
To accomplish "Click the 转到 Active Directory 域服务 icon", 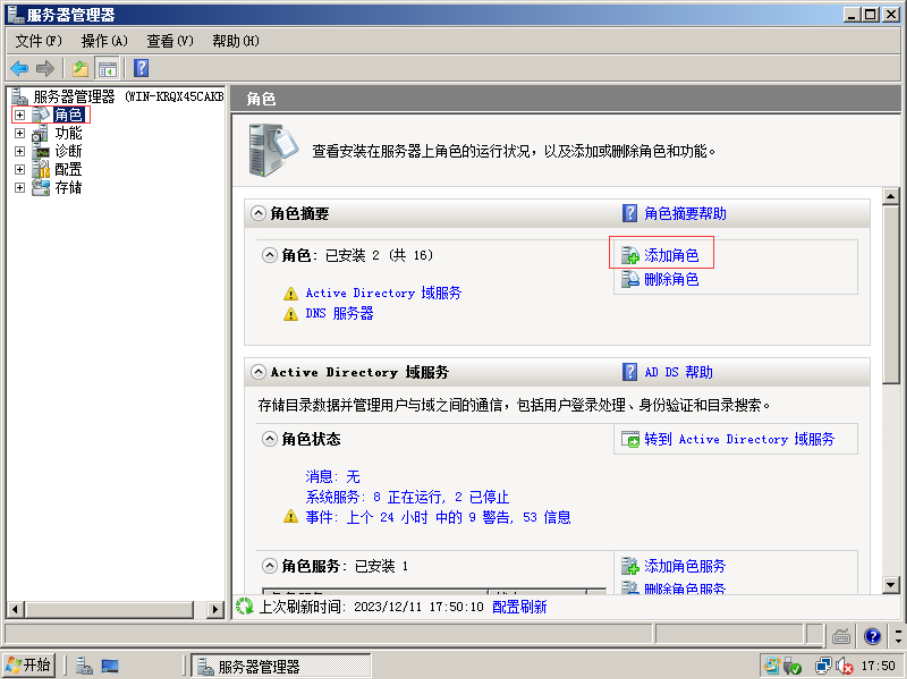I will click(630, 440).
